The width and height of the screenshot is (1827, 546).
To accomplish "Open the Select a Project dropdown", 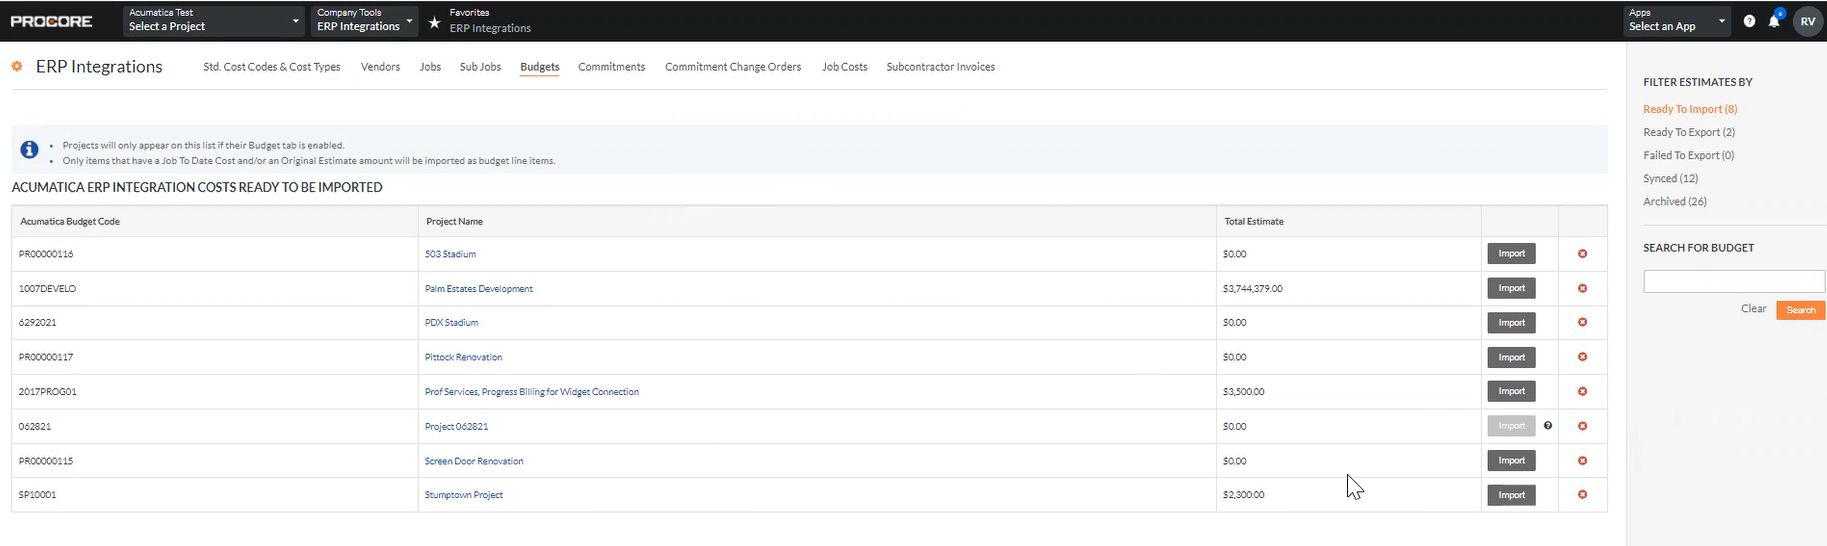I will pos(214,21).
